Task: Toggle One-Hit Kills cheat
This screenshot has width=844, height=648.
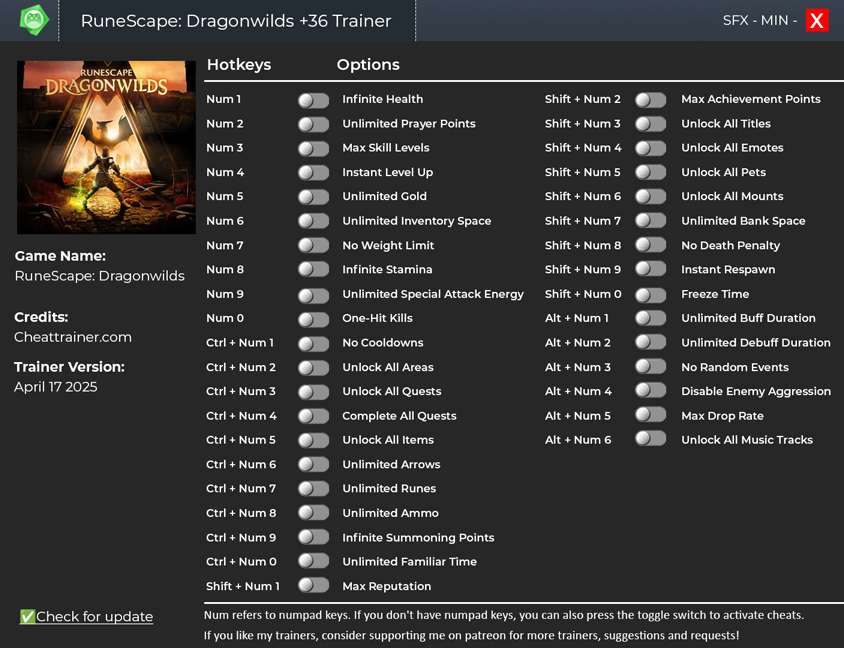Action: (x=314, y=319)
